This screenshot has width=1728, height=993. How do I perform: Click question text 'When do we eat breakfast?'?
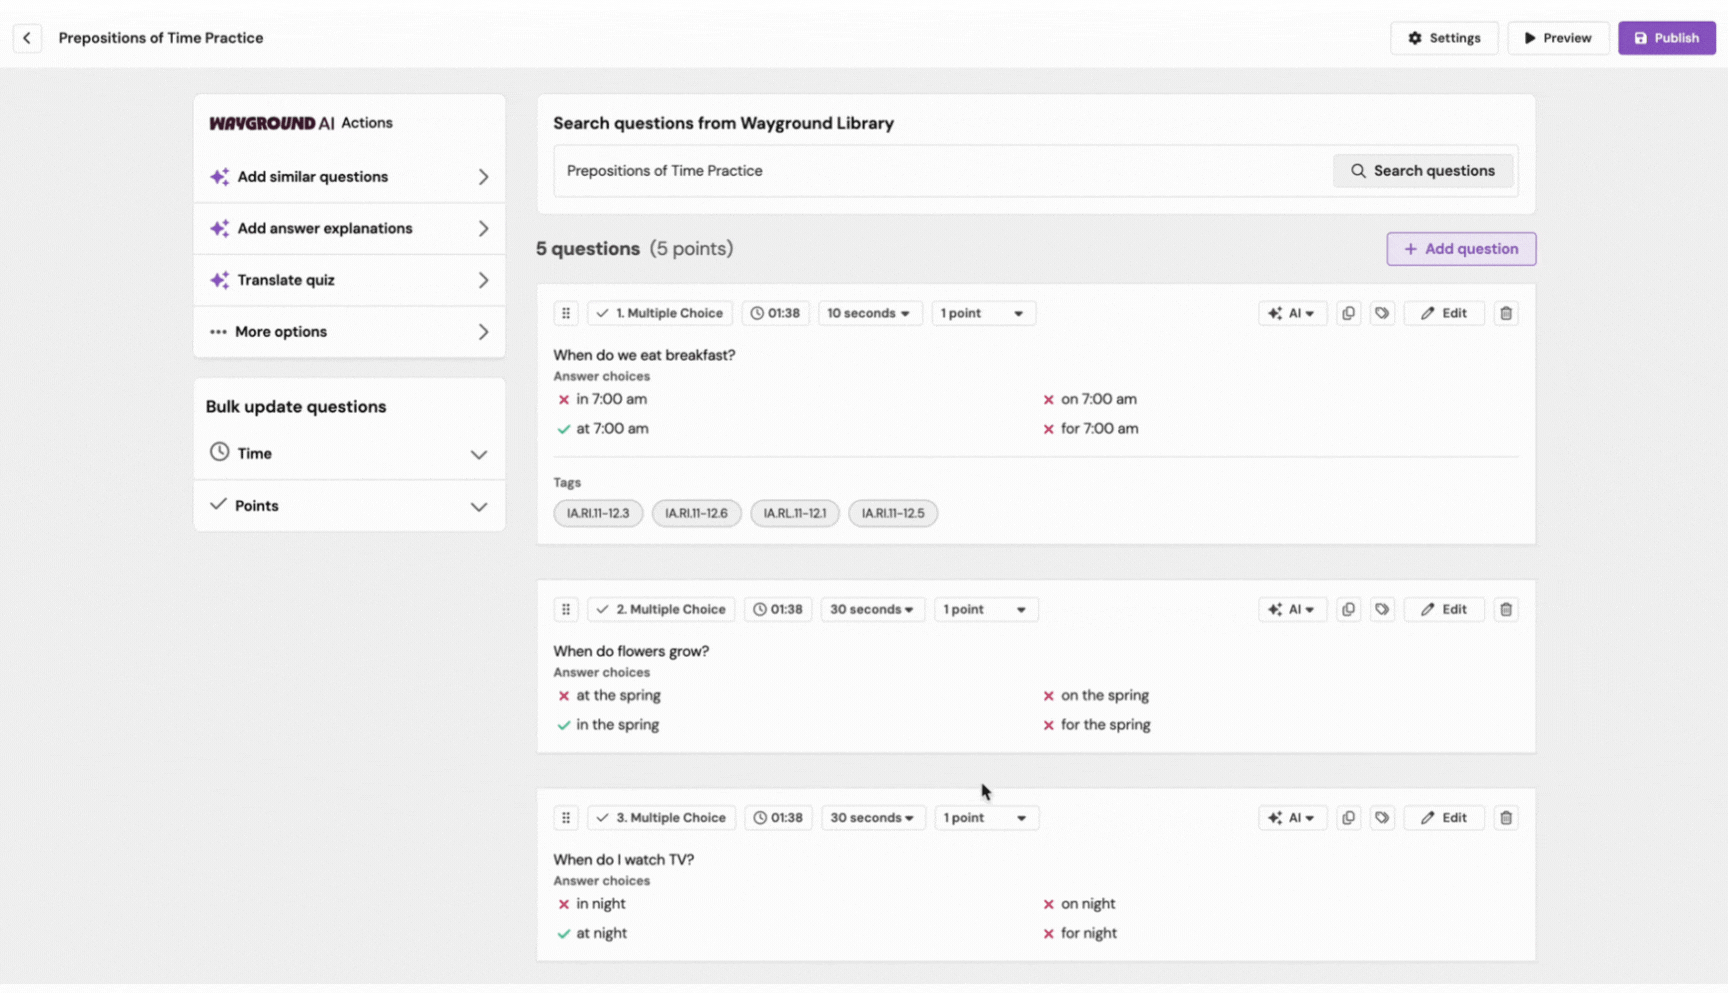tap(644, 355)
